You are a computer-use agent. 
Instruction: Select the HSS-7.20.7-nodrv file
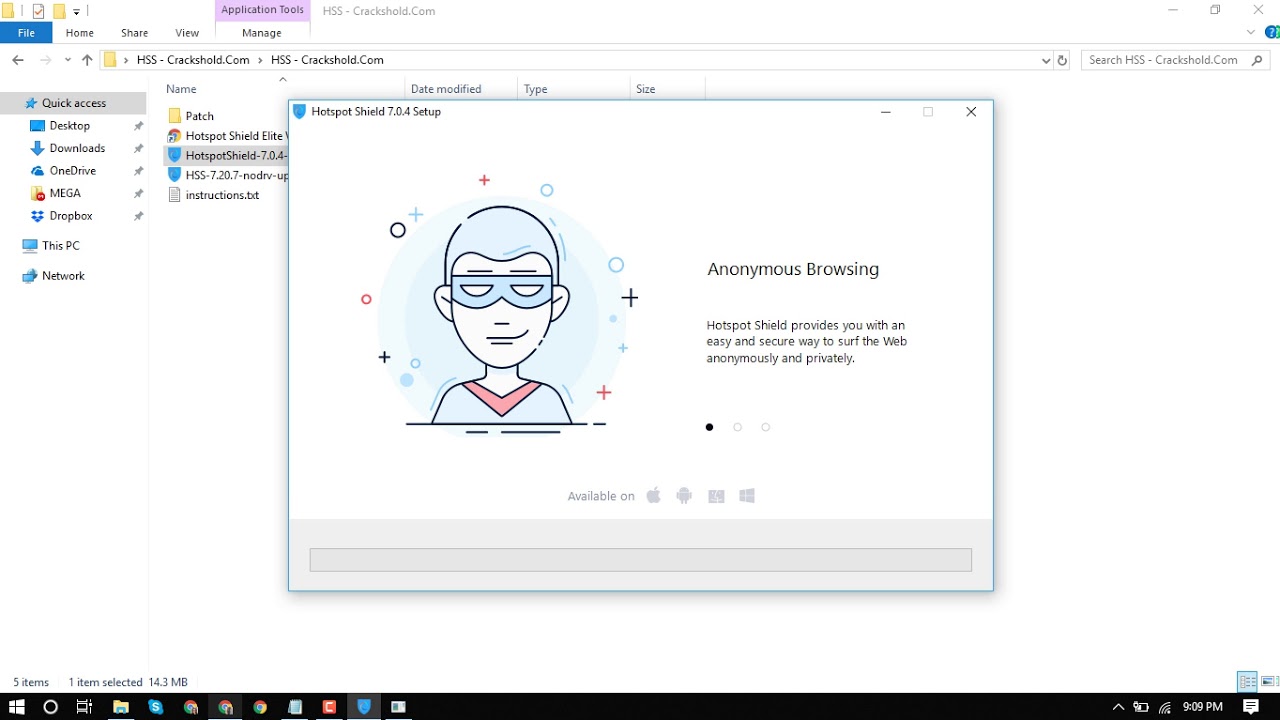coord(228,175)
